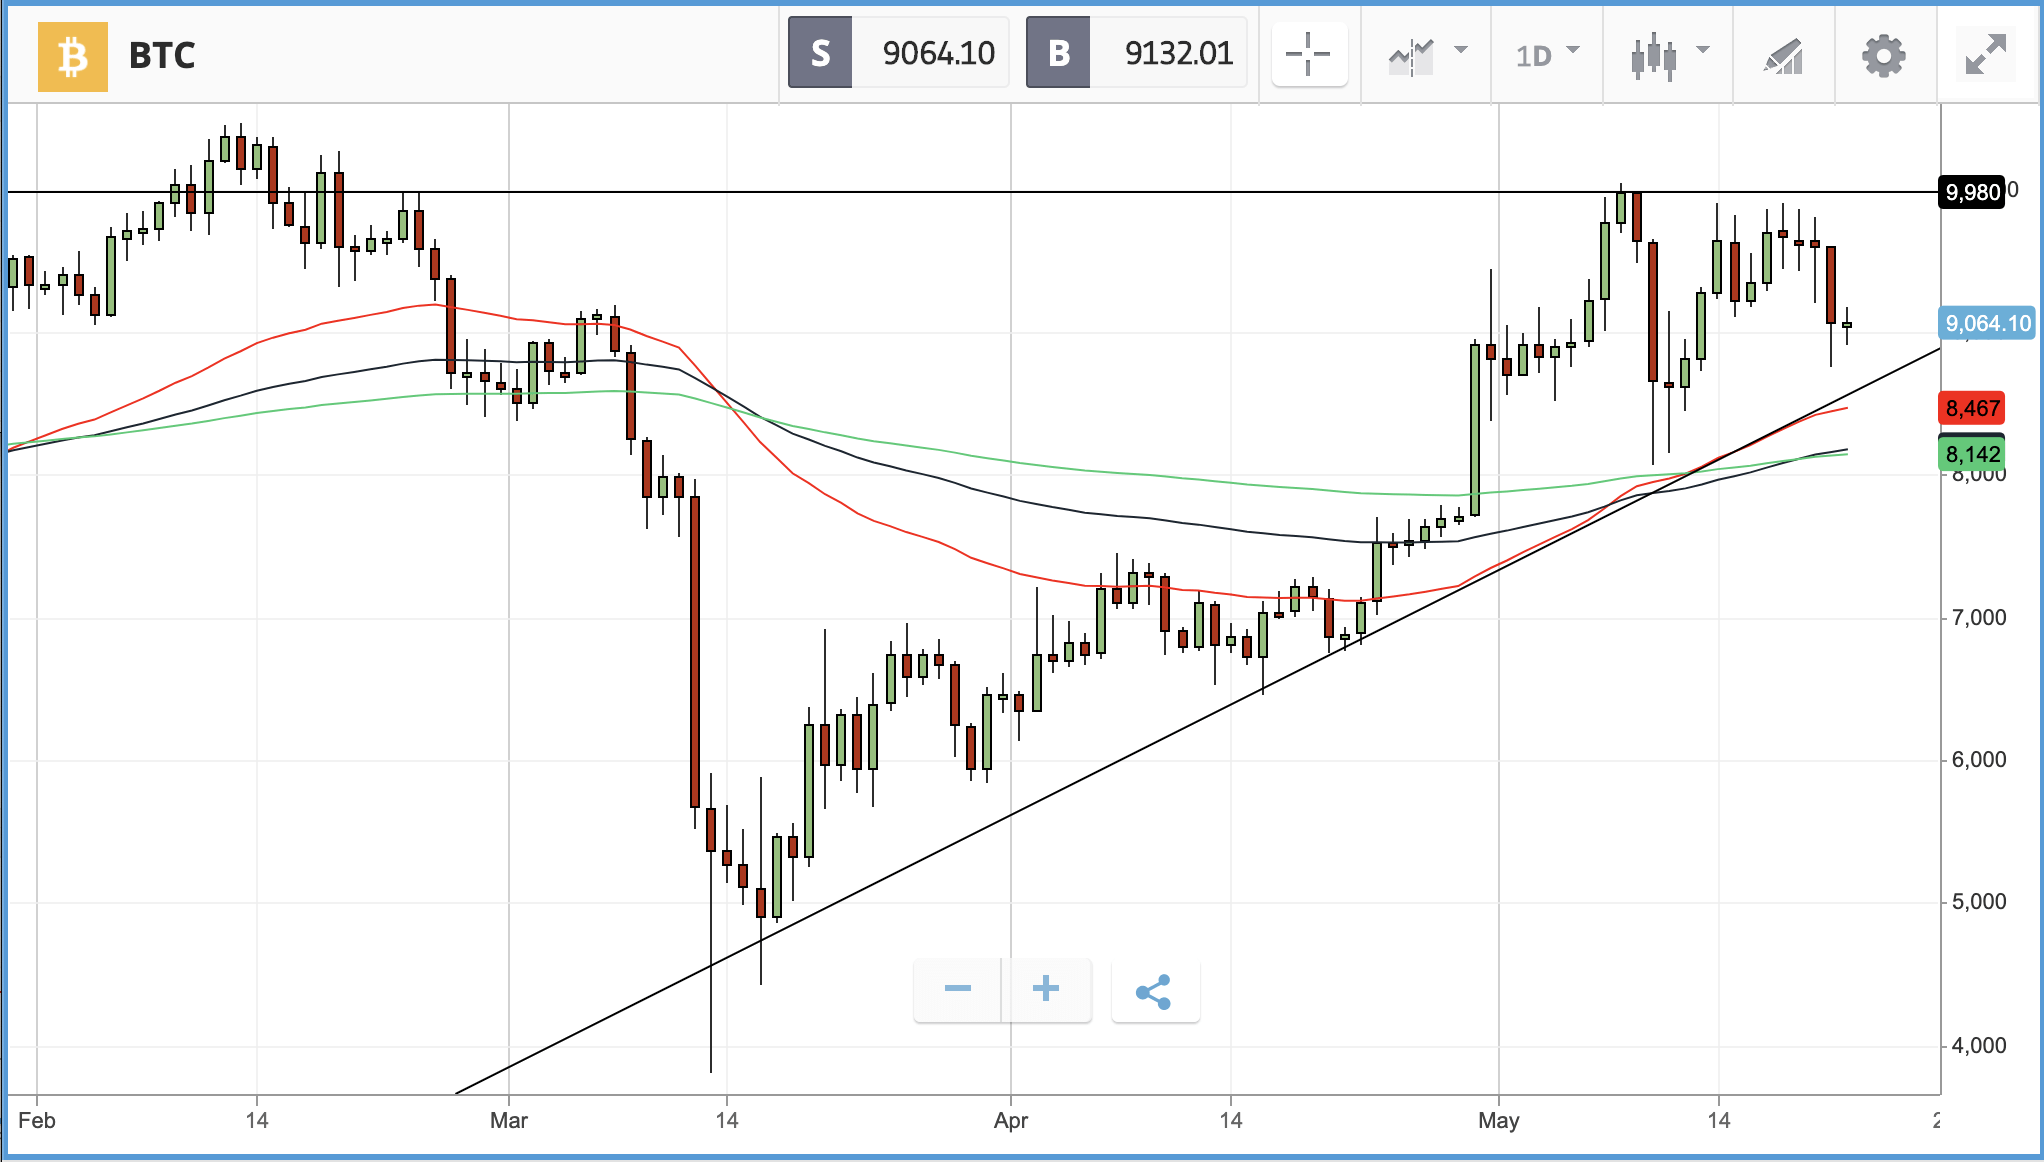Zoom out with the minus button
The height and width of the screenshot is (1162, 2044).
(958, 989)
